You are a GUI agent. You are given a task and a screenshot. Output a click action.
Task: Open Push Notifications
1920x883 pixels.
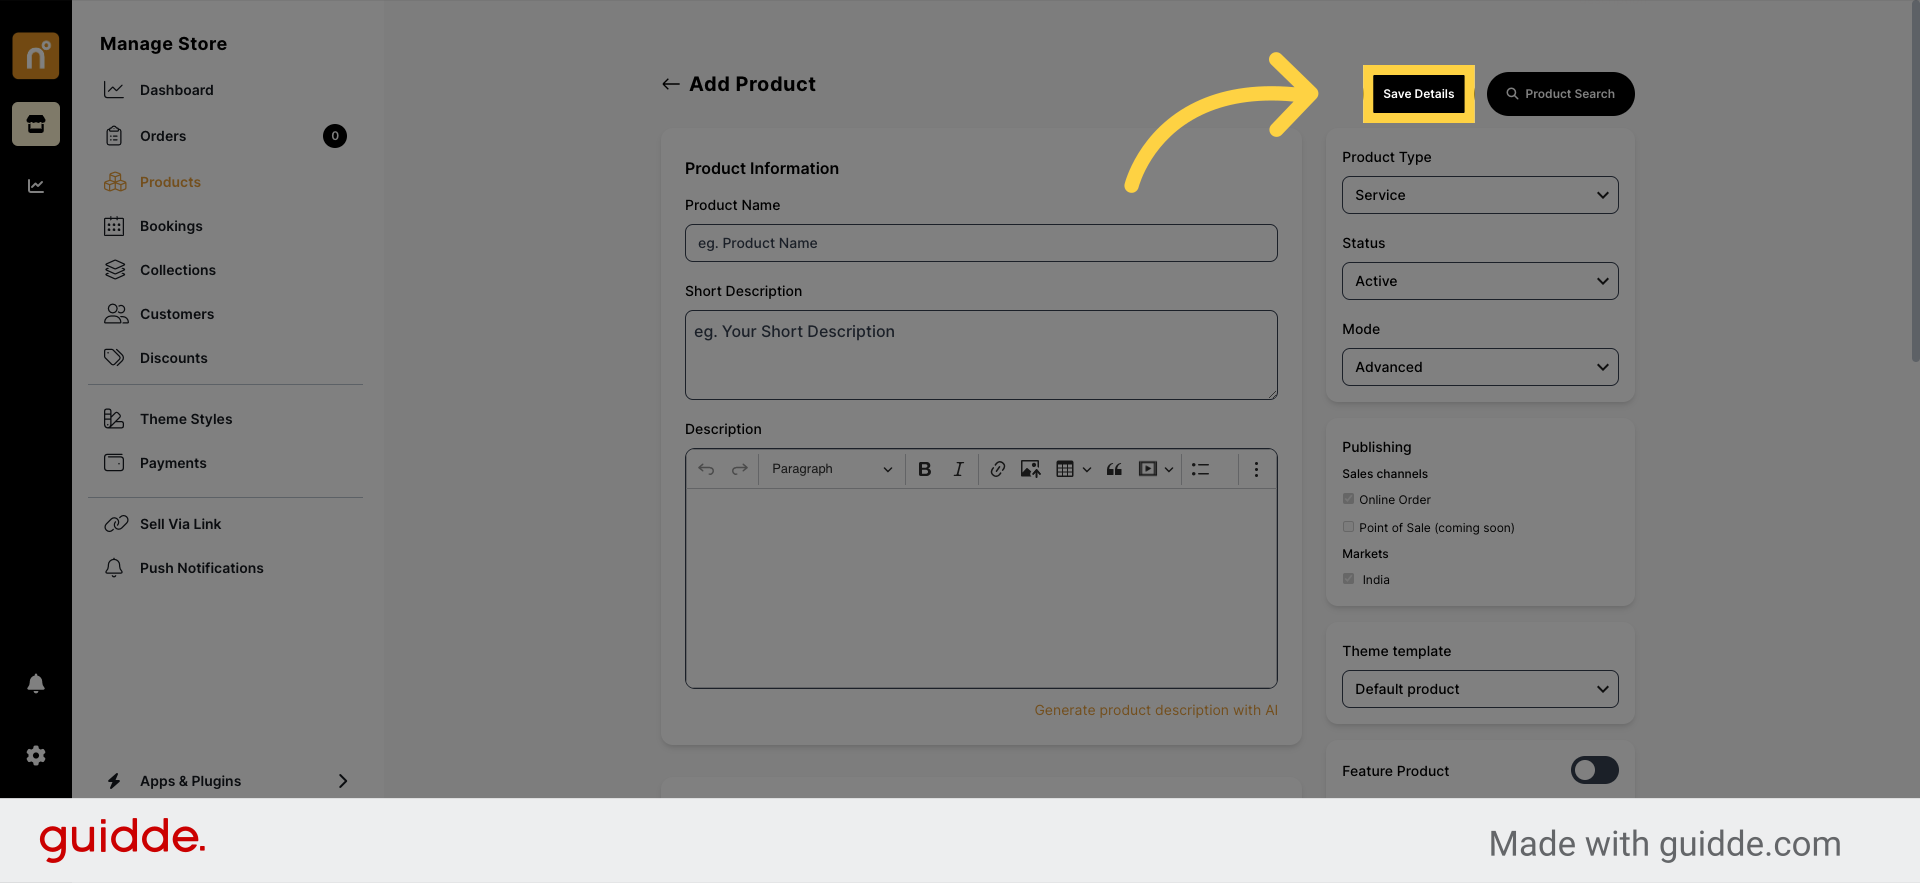point(201,568)
